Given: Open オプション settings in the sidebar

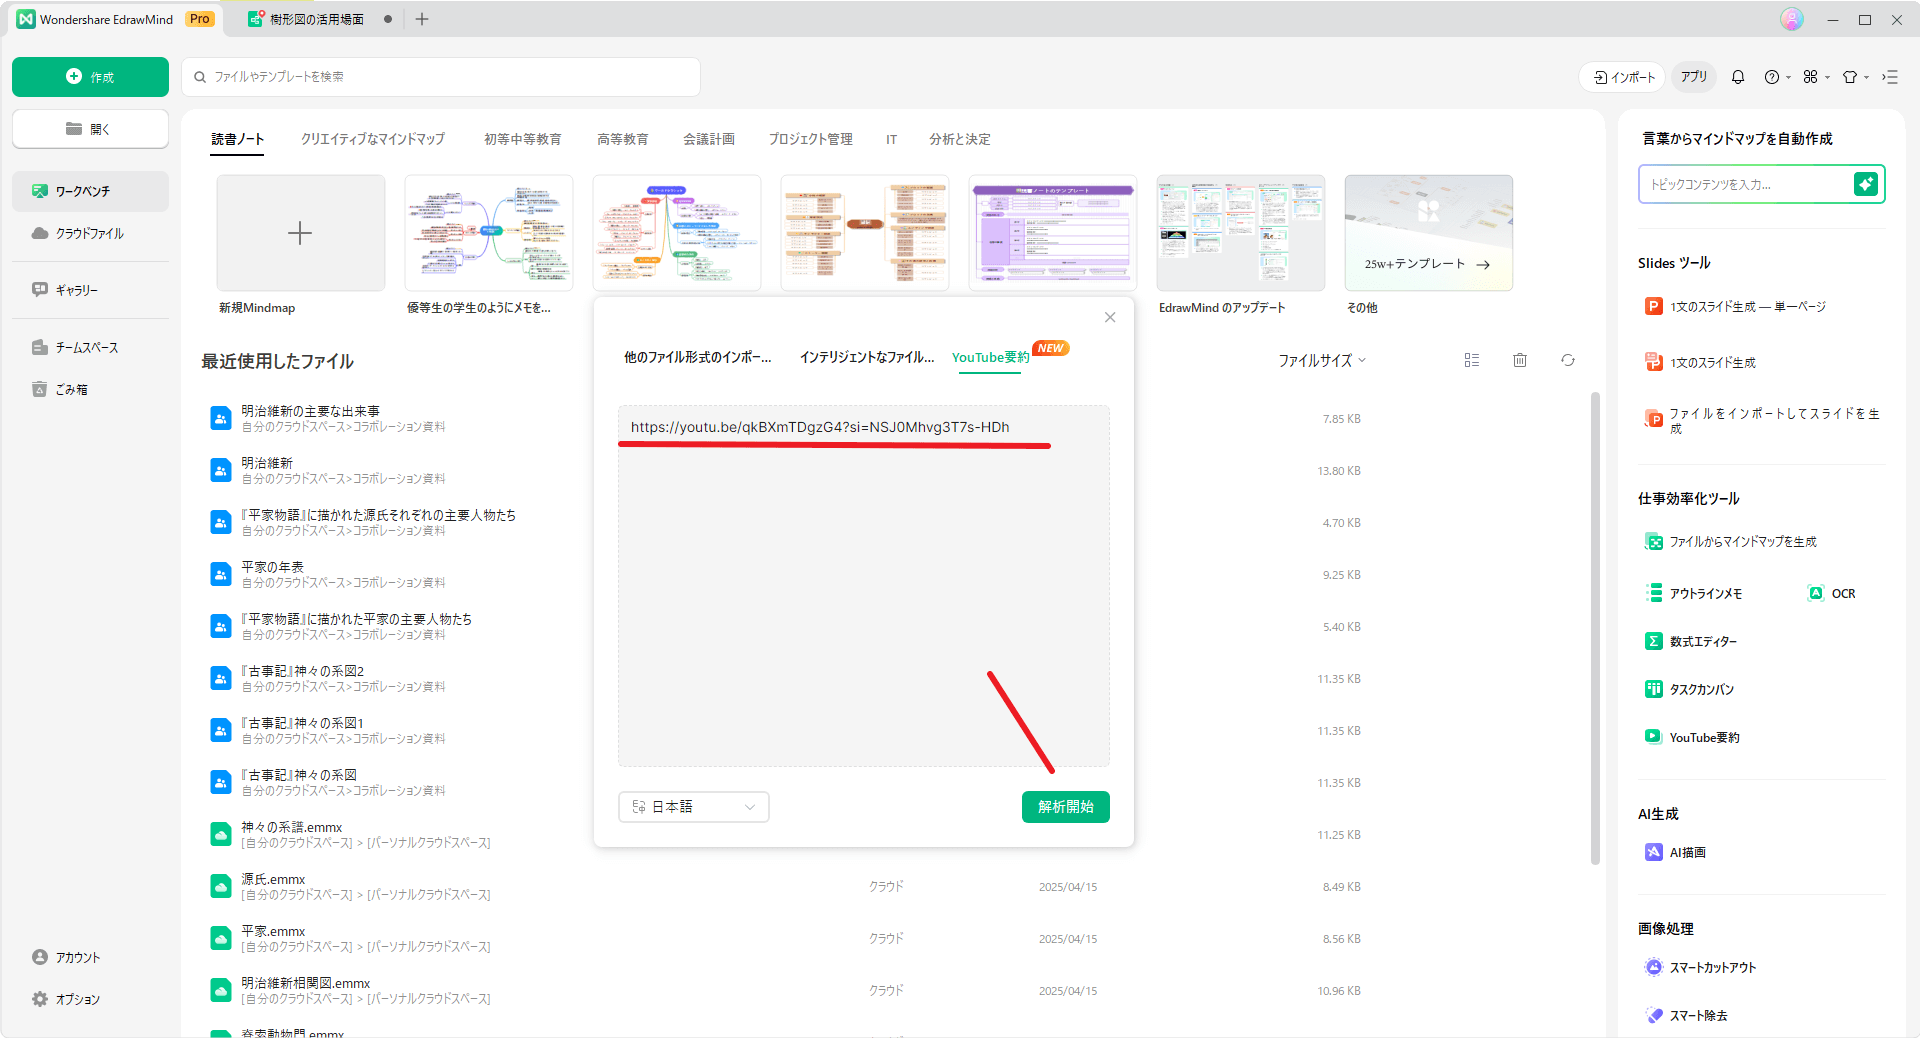Looking at the screenshot, I should (x=66, y=999).
